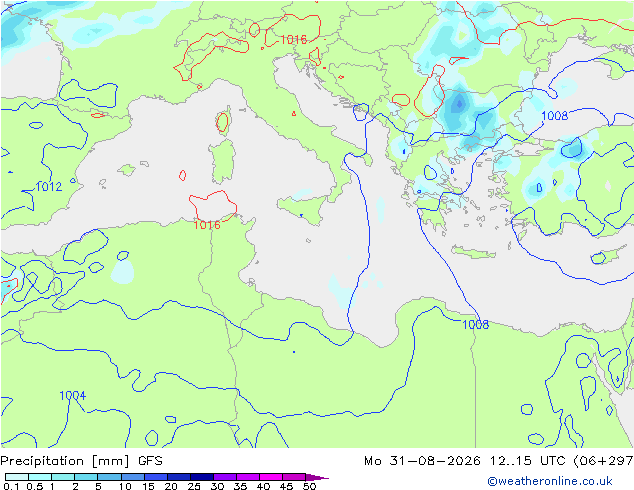Click the 1004 isobar label over Algeria

pos(73,395)
